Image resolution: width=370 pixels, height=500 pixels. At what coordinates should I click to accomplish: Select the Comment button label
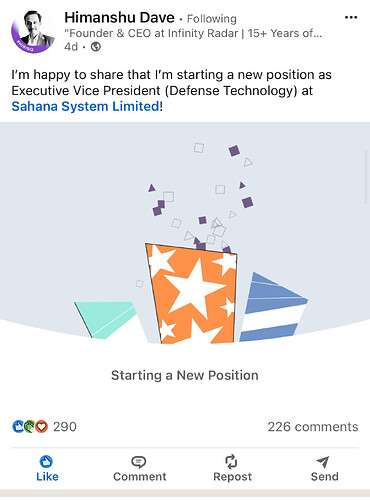coord(140,477)
